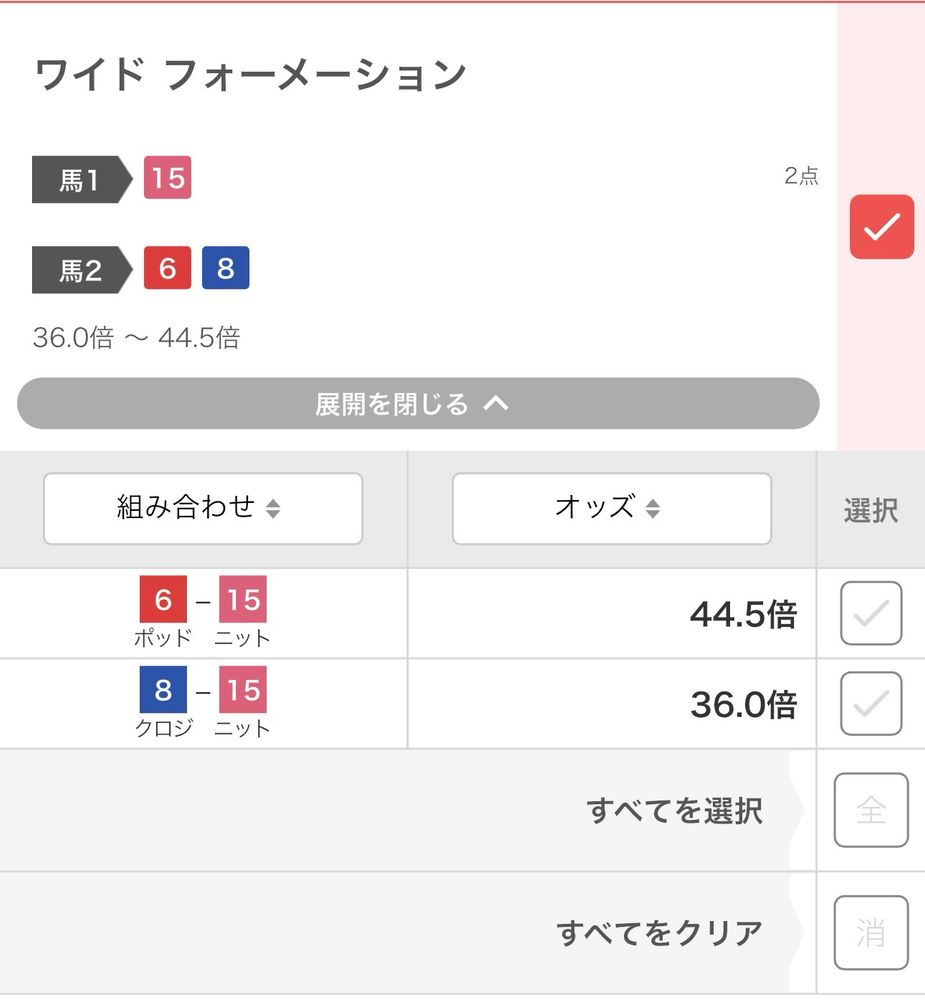Viewport: 925px width, 1000px height.
Task: Collapse details with 展開を閉じる button
Action: 418,403
